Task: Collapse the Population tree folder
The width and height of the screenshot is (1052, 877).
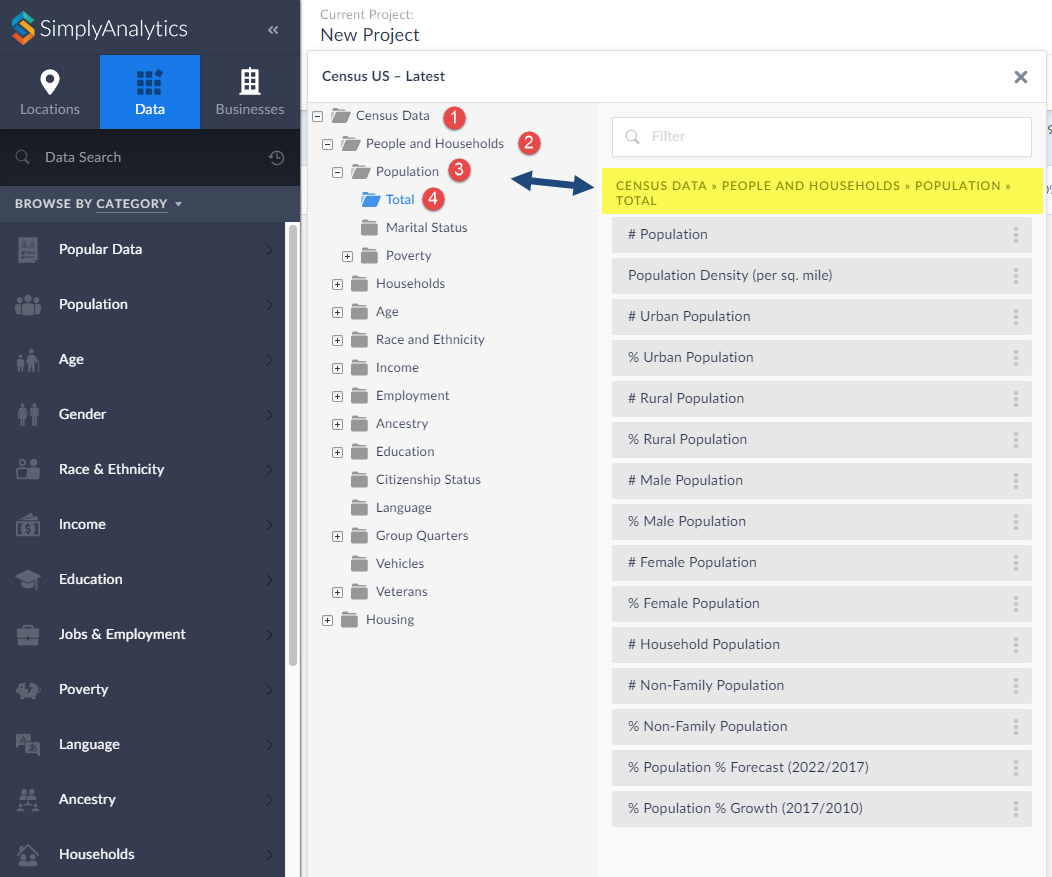Action: point(337,172)
